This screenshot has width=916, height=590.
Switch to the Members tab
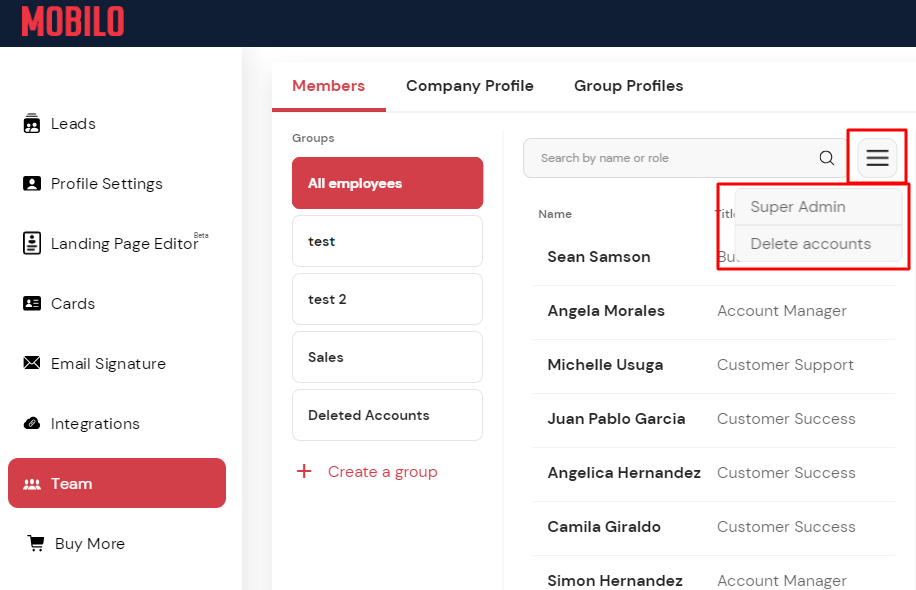[x=328, y=86]
